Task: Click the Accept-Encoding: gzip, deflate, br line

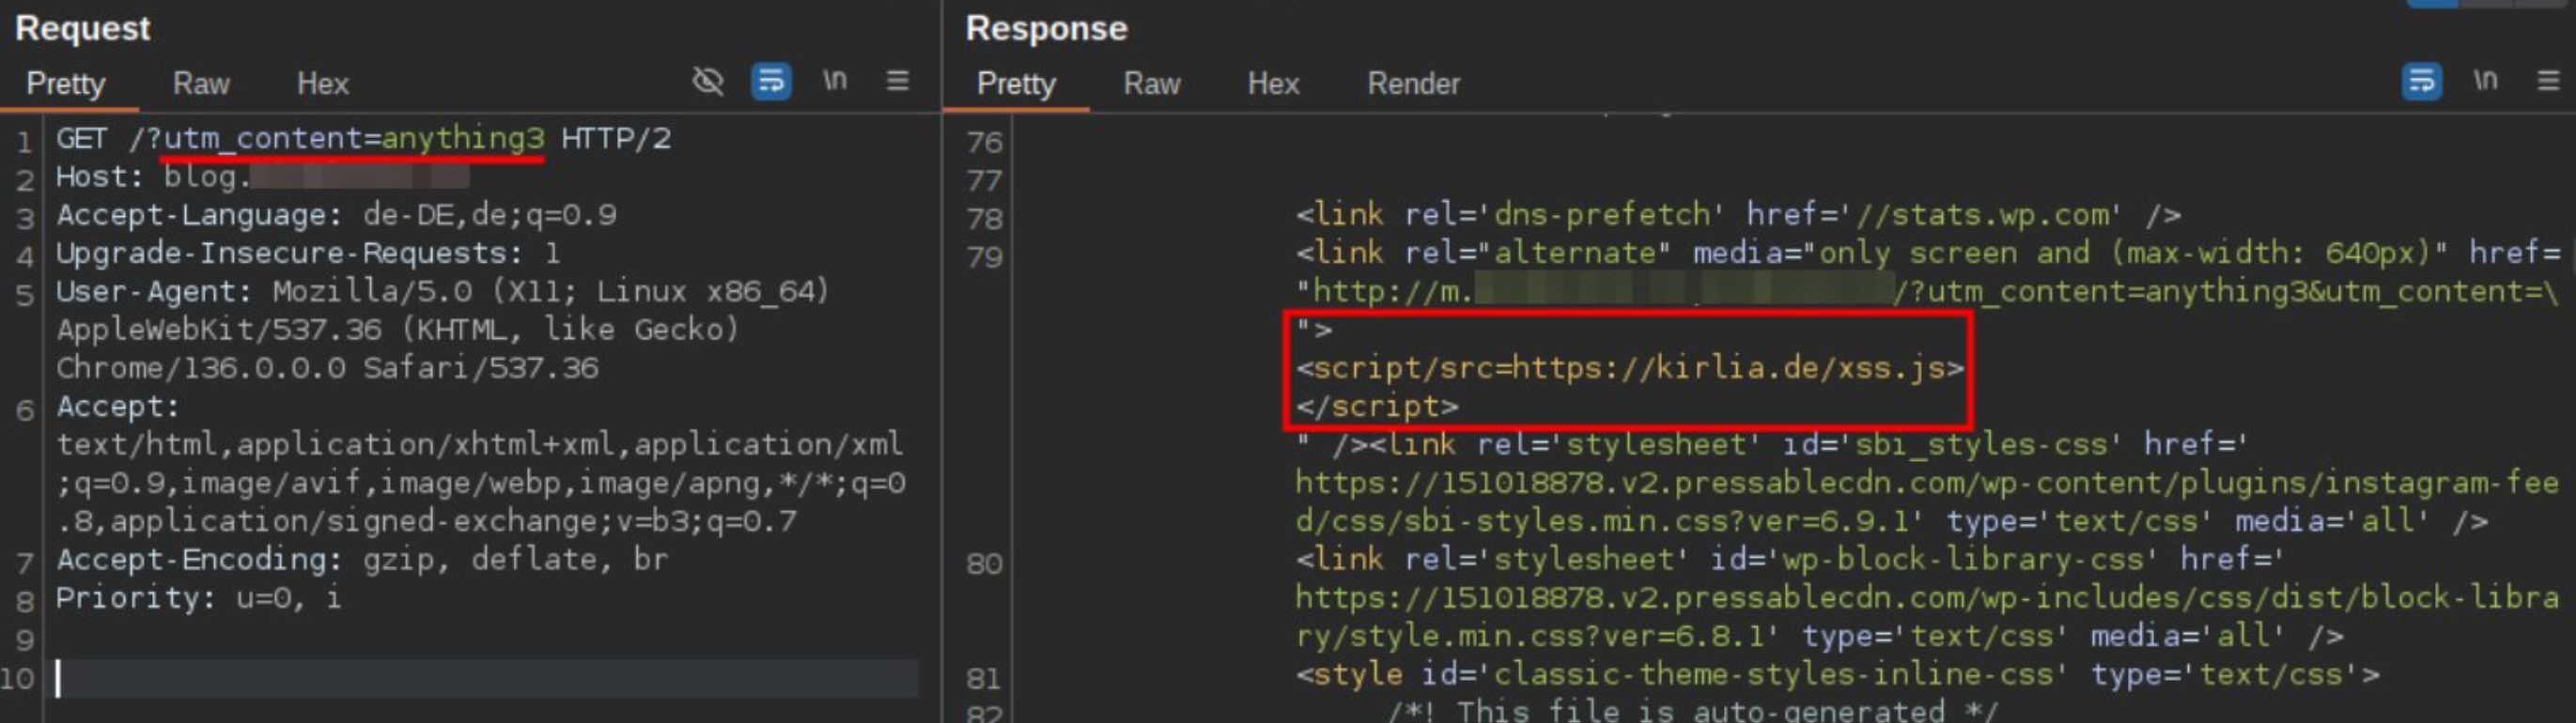Action: tap(362, 559)
